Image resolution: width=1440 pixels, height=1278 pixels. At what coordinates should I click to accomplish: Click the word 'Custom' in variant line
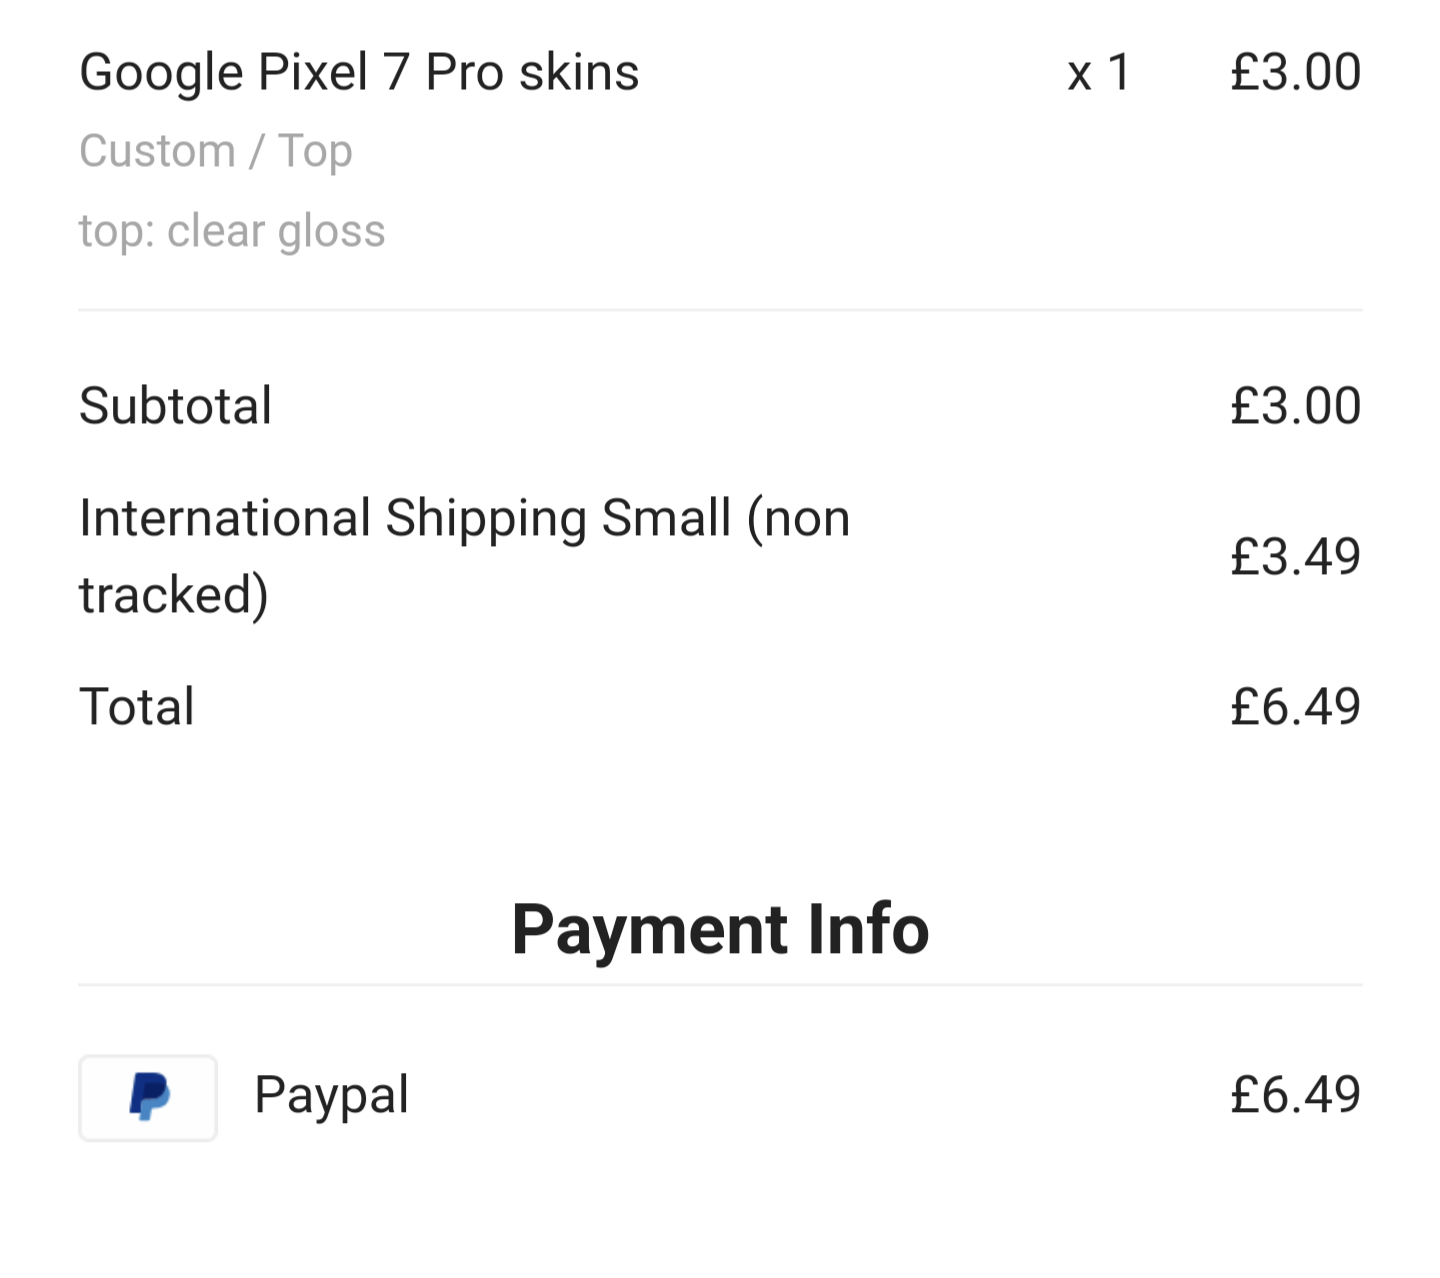pos(157,151)
